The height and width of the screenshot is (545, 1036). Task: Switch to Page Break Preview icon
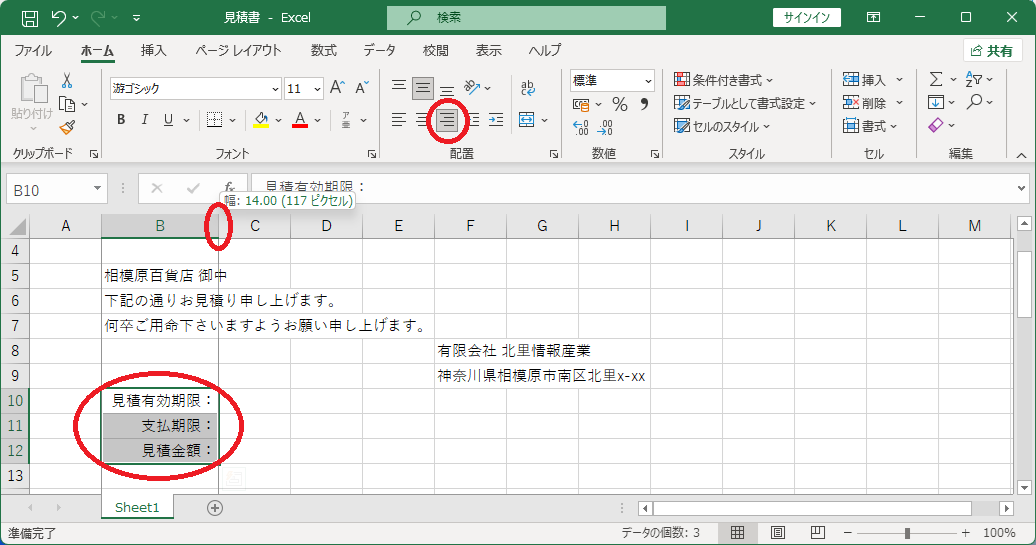(x=817, y=532)
